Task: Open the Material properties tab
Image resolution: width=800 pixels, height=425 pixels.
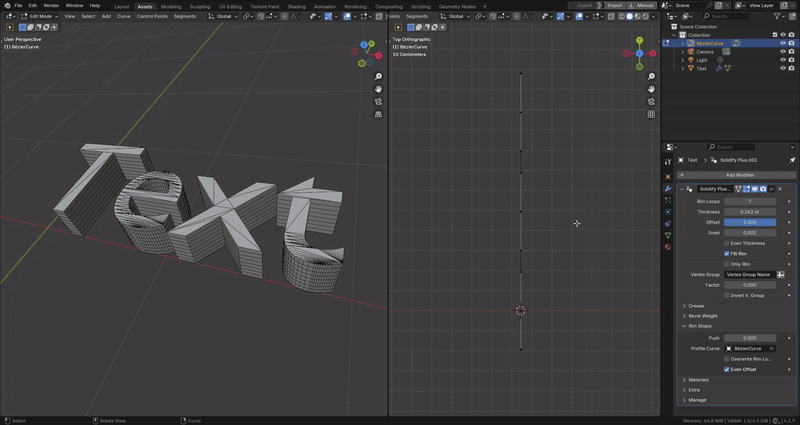Action: point(668,247)
